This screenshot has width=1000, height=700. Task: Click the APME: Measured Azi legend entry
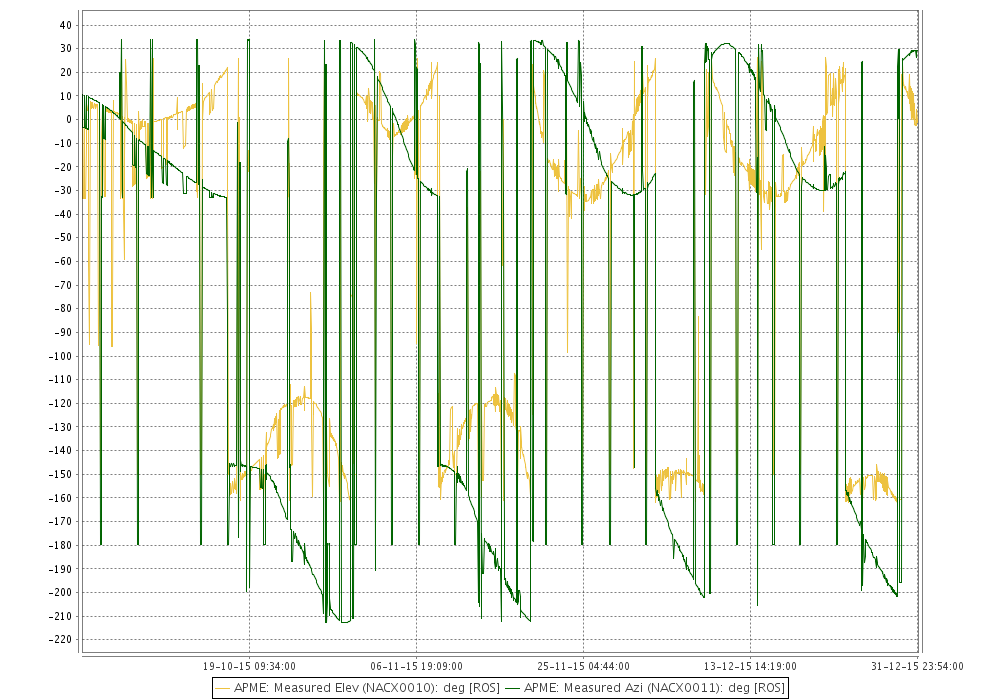[x=645, y=688]
